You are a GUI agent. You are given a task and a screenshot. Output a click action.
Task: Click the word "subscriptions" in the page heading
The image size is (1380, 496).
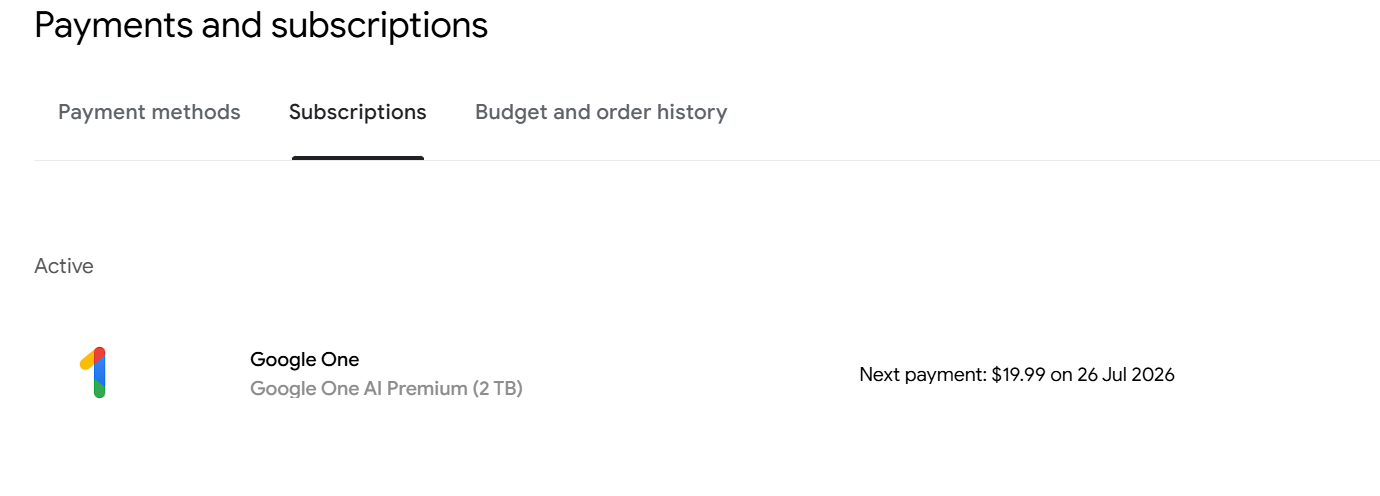(379, 25)
